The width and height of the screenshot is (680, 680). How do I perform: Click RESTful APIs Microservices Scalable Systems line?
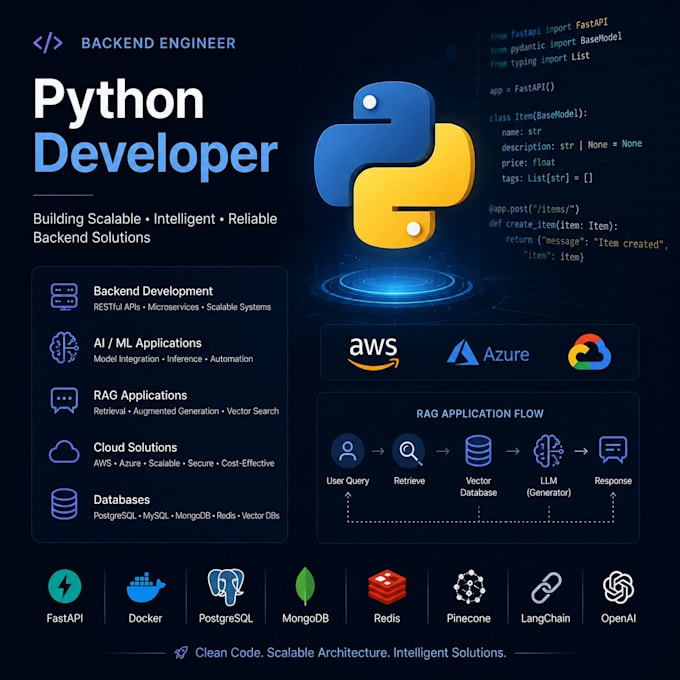click(182, 307)
